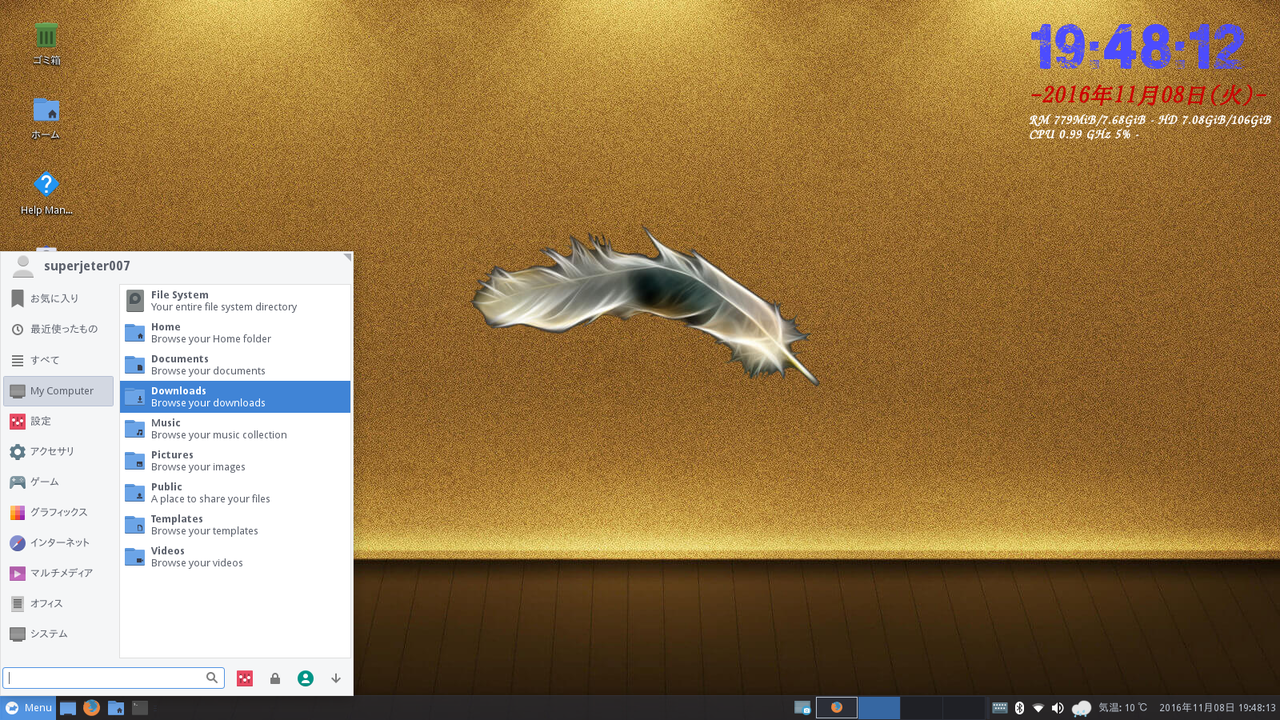Lock the screen with the padlock icon
The width and height of the screenshot is (1280, 720).
275,678
